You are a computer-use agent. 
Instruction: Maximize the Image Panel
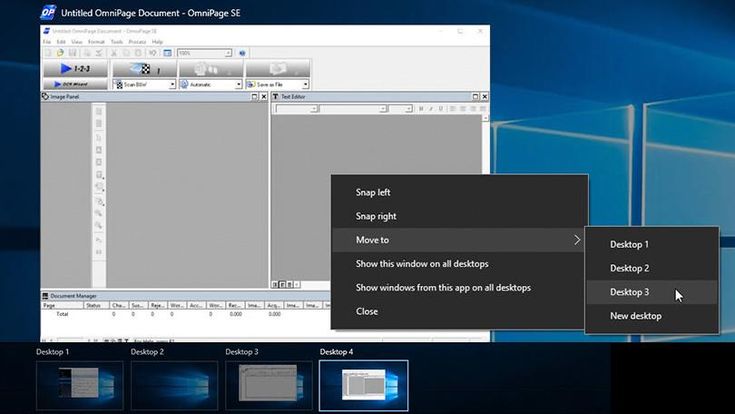coord(254,97)
